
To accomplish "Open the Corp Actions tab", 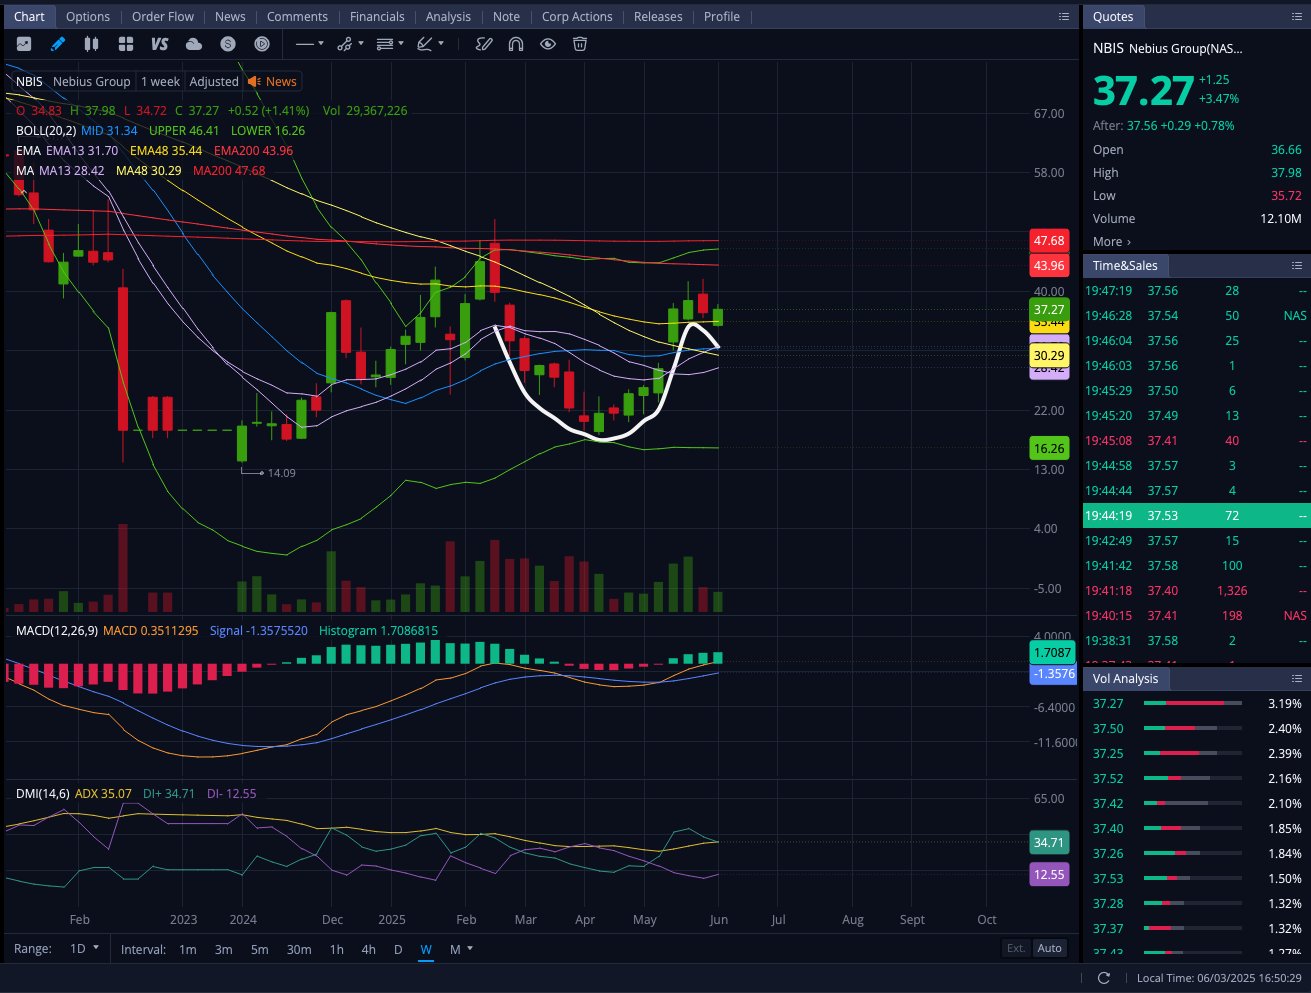I will [577, 17].
